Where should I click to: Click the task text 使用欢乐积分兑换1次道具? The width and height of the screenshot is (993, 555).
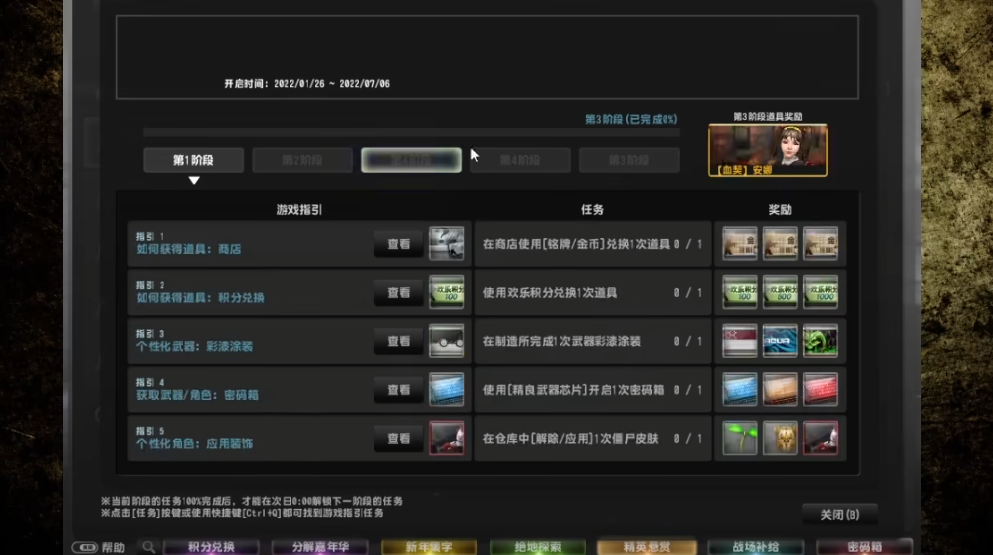tap(550, 293)
